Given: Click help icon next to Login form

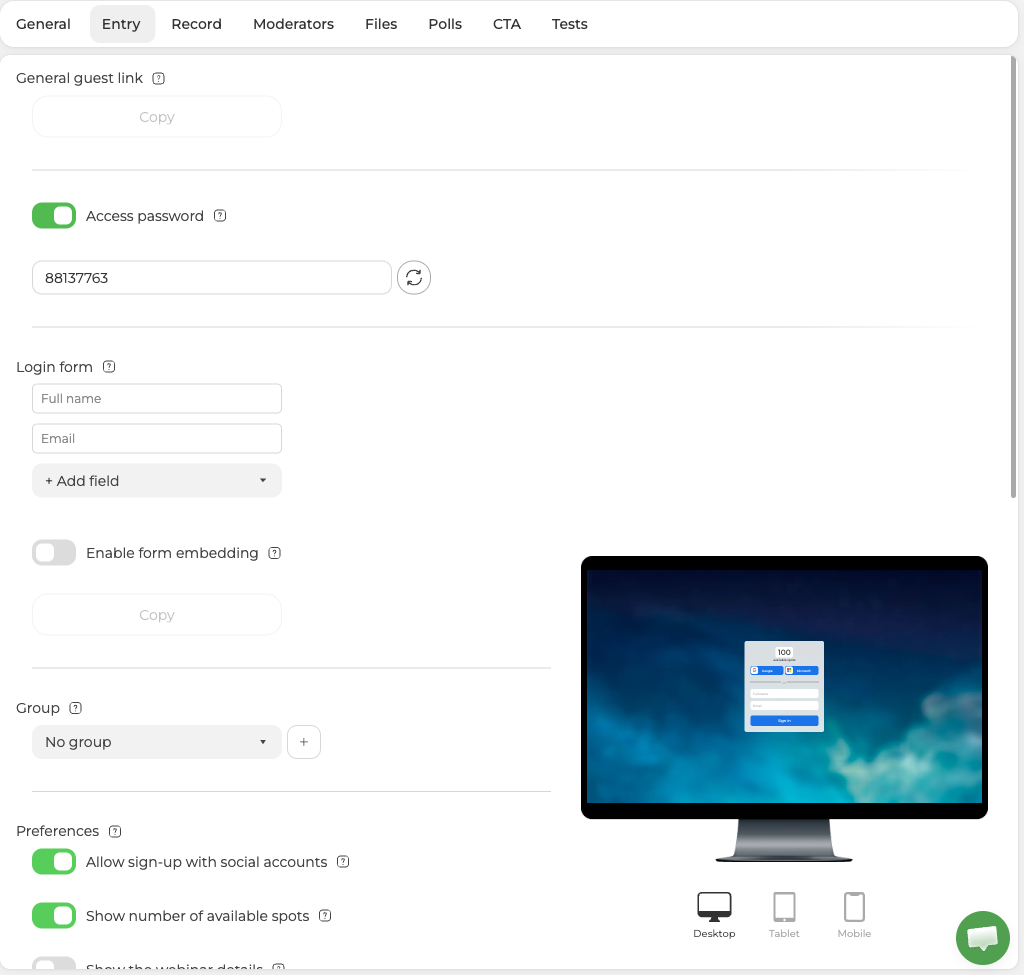Looking at the screenshot, I should point(109,367).
